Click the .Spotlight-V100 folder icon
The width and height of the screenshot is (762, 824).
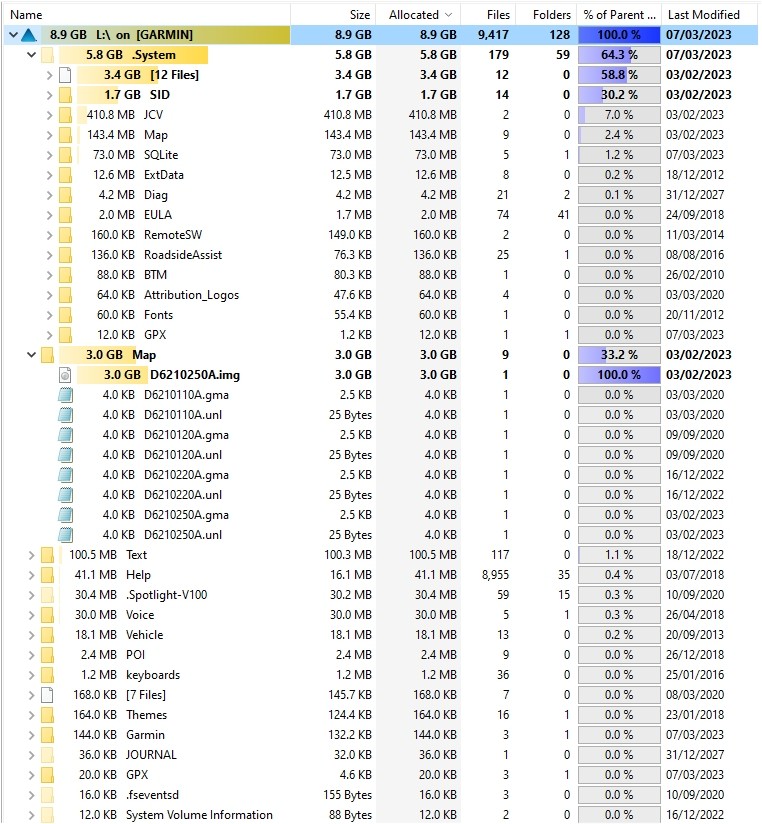[47, 595]
